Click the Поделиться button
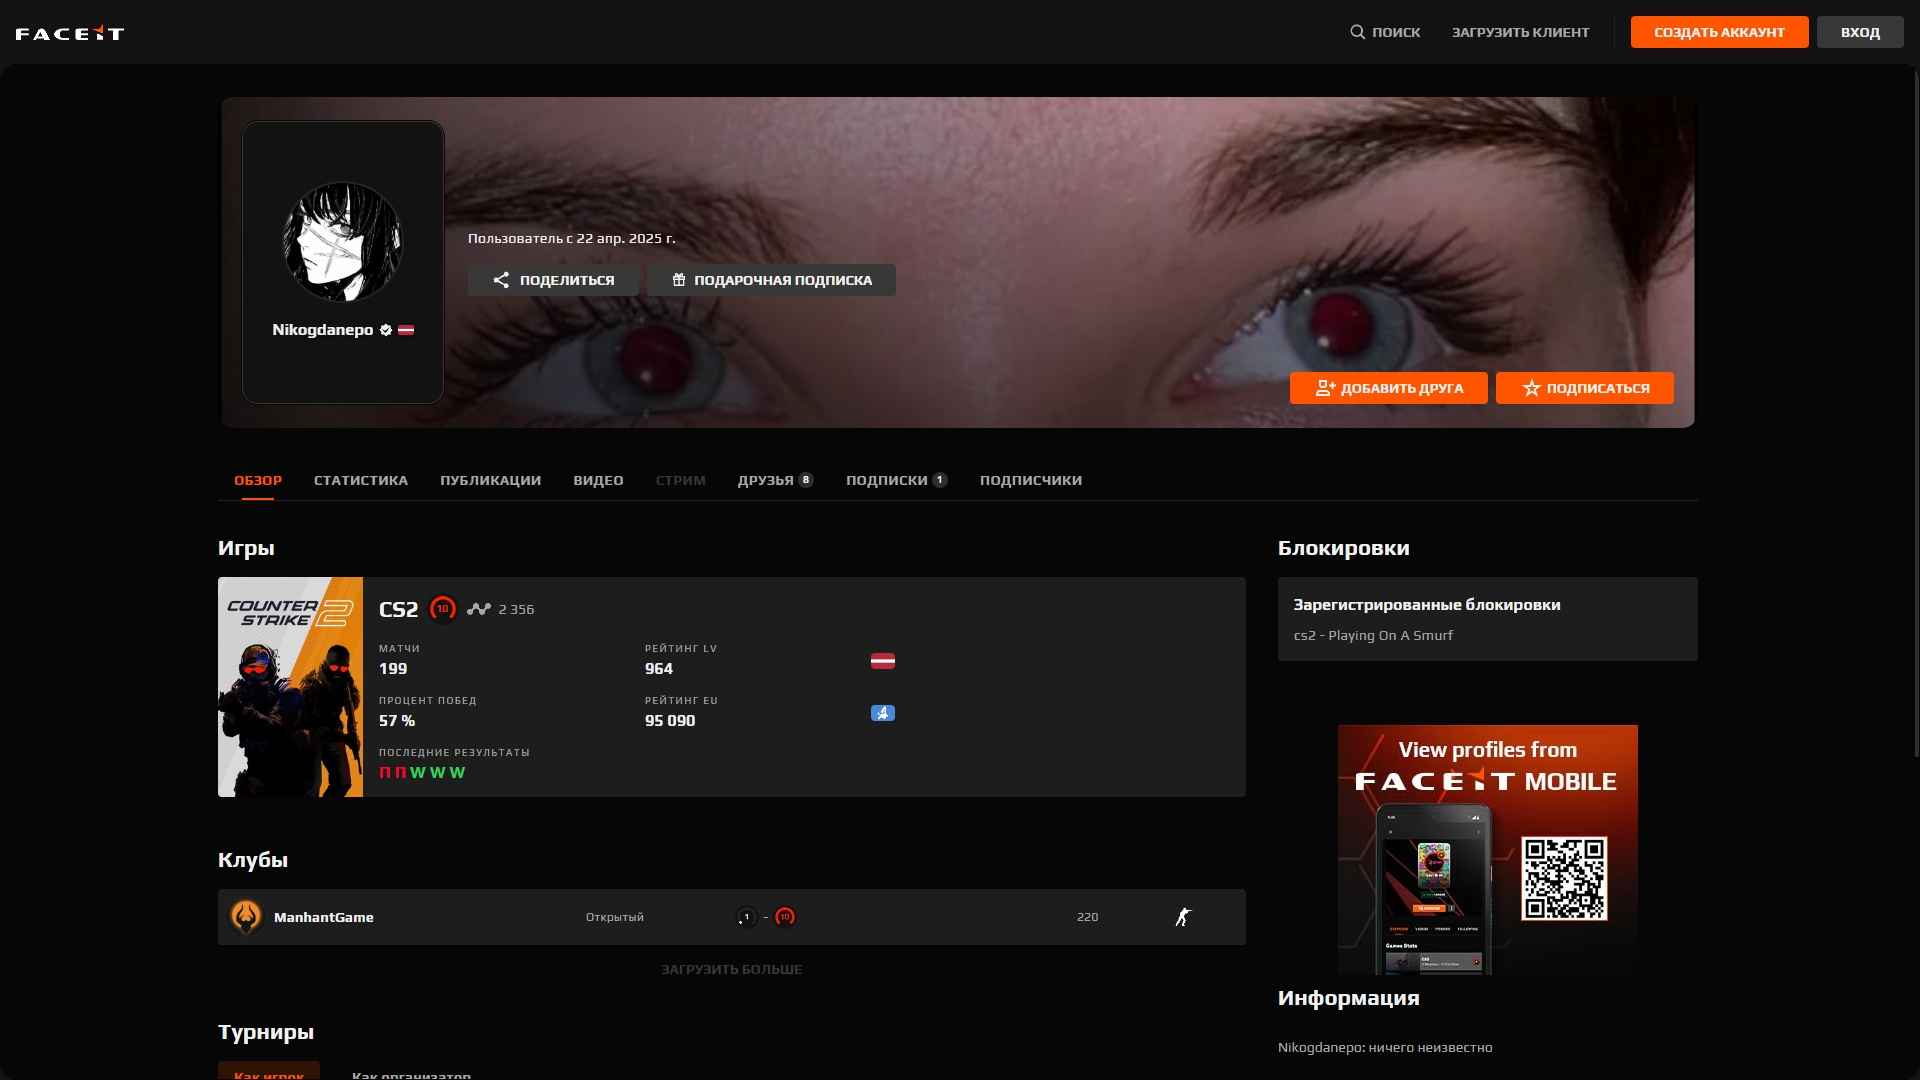1920x1080 pixels. 553,280
